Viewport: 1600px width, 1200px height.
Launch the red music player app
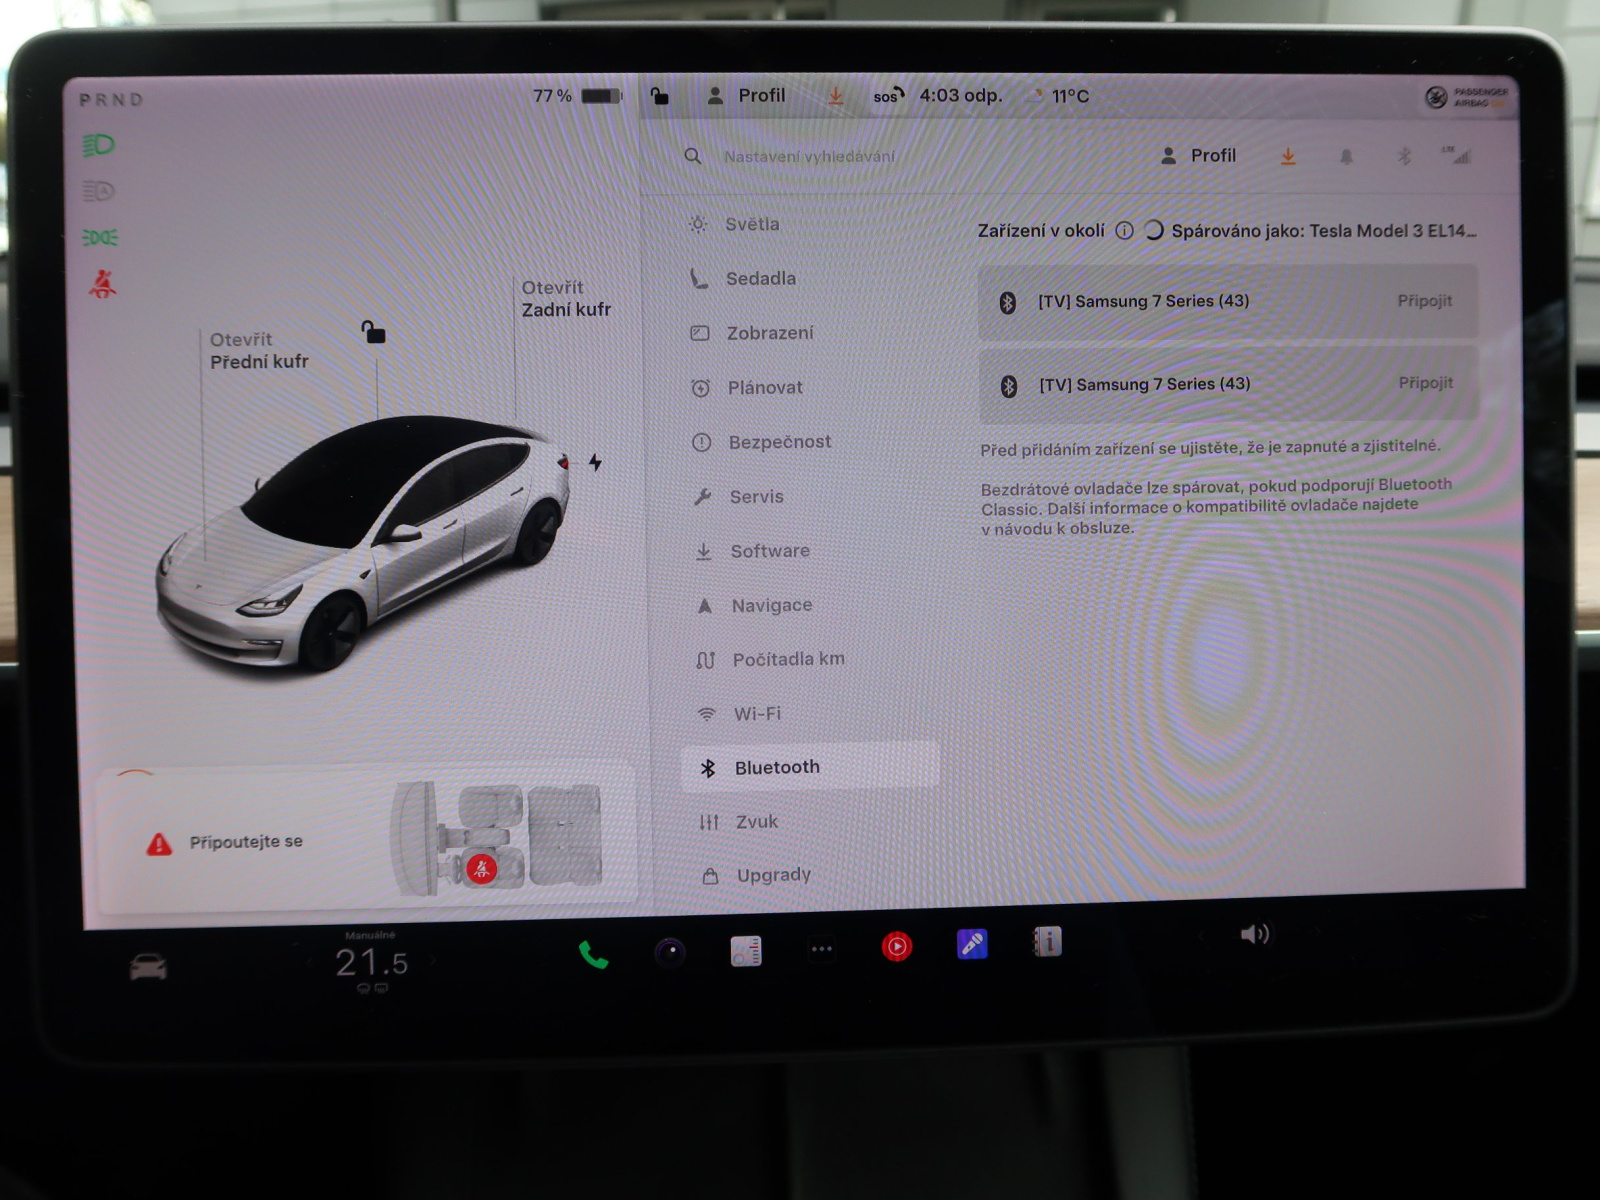coord(897,946)
